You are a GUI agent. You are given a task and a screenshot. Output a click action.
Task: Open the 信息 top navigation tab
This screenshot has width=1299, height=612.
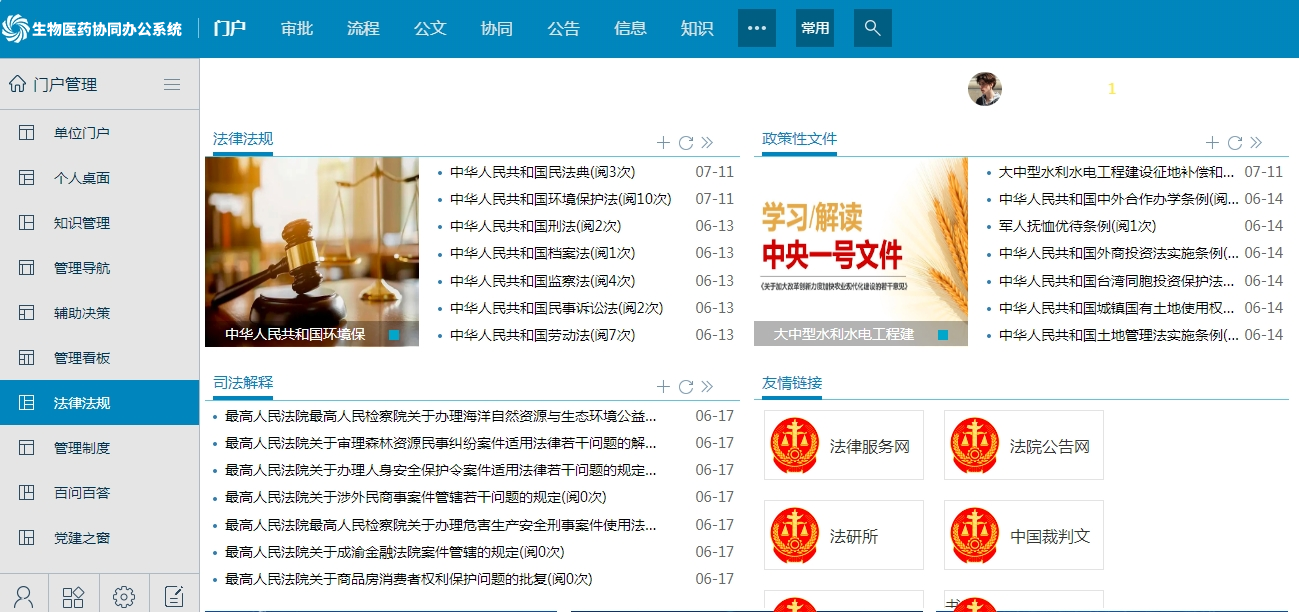(x=630, y=29)
